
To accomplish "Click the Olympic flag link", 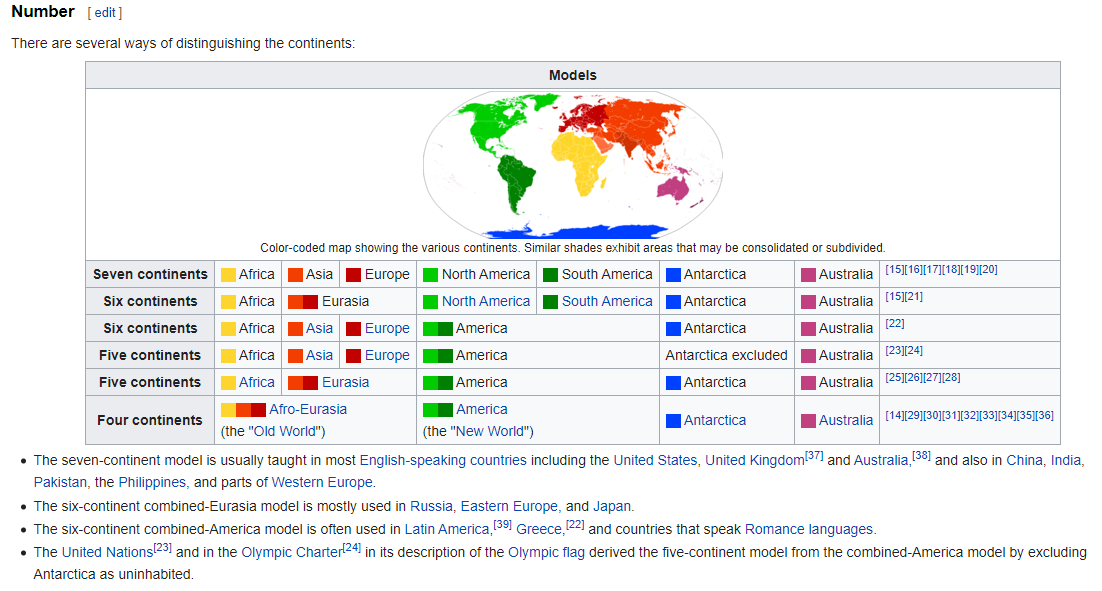I will (548, 552).
